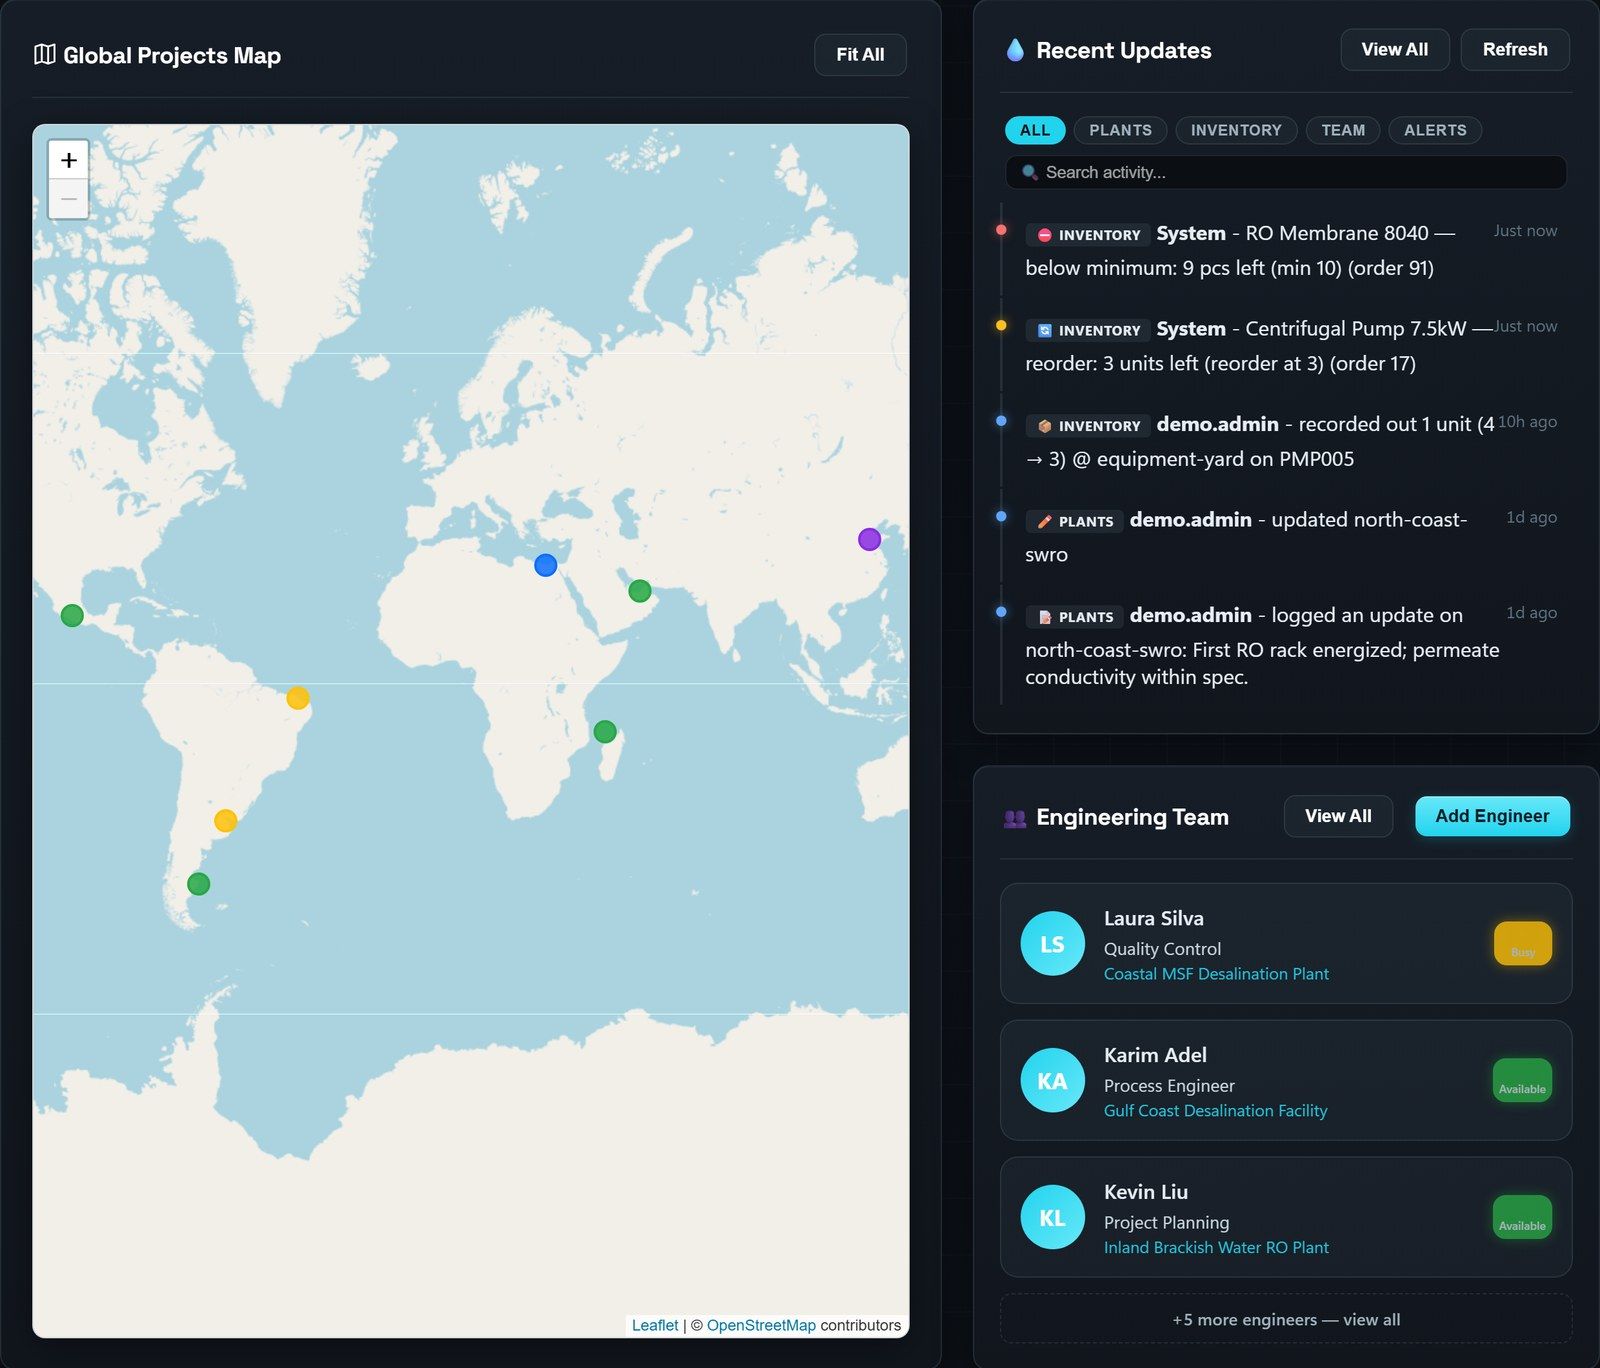The image size is (1600, 1368).
Task: Open the OpenStreetMap link
Action: (761, 1325)
